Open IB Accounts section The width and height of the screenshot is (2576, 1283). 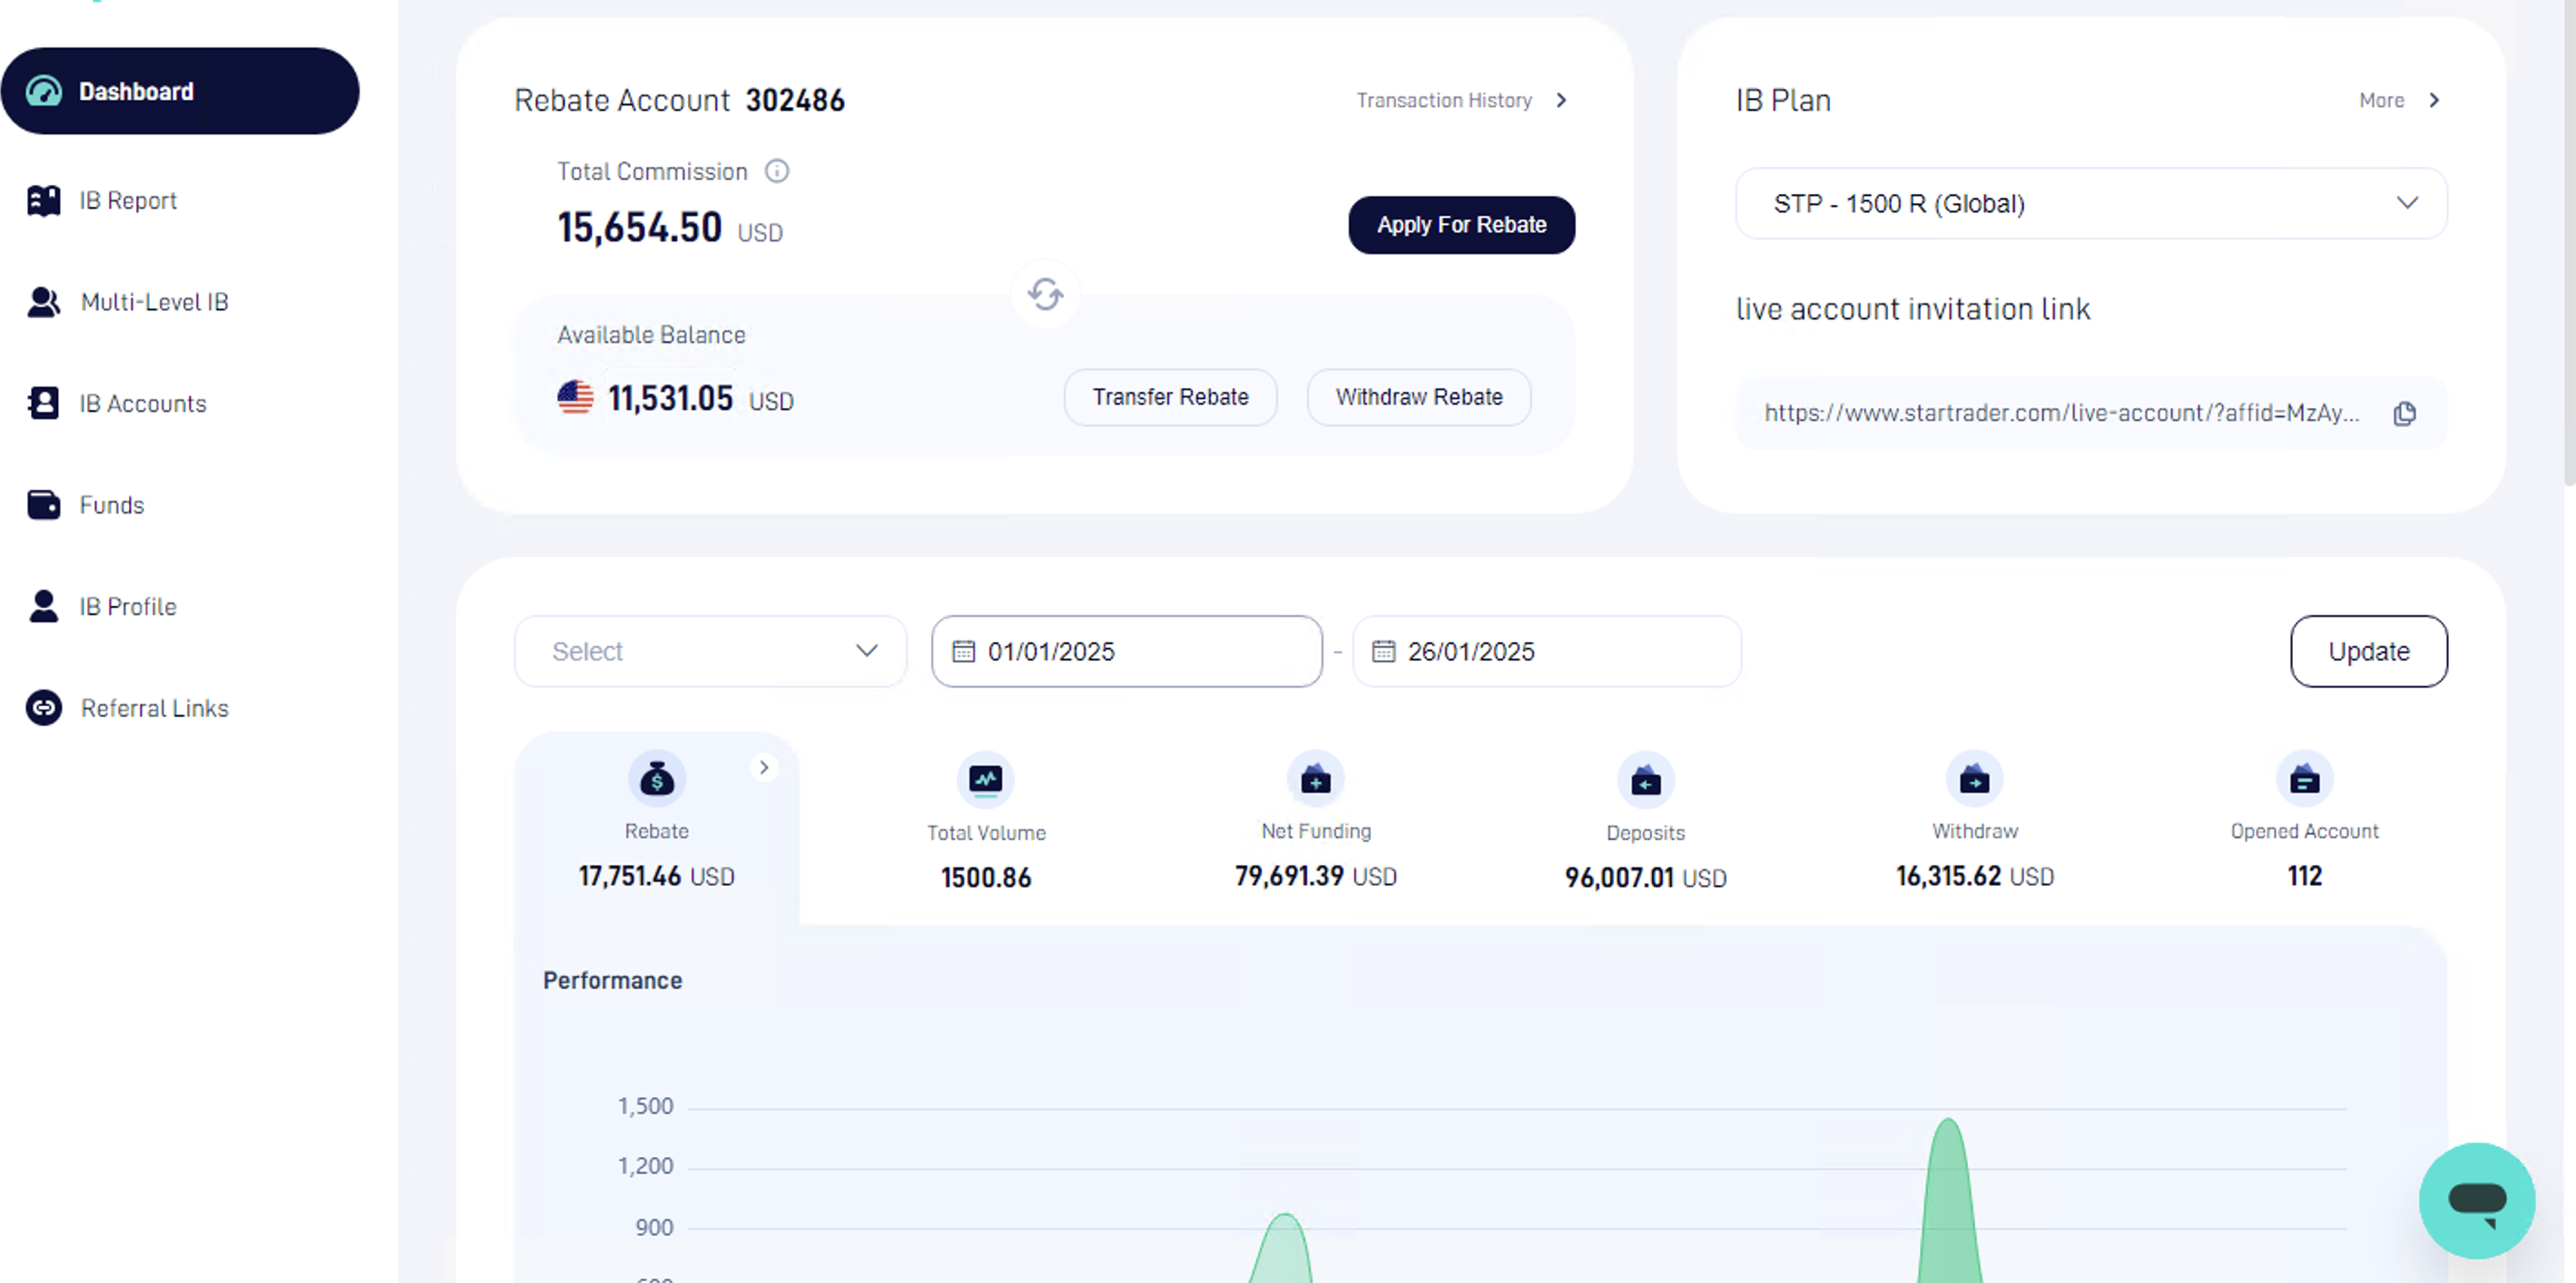(x=143, y=403)
